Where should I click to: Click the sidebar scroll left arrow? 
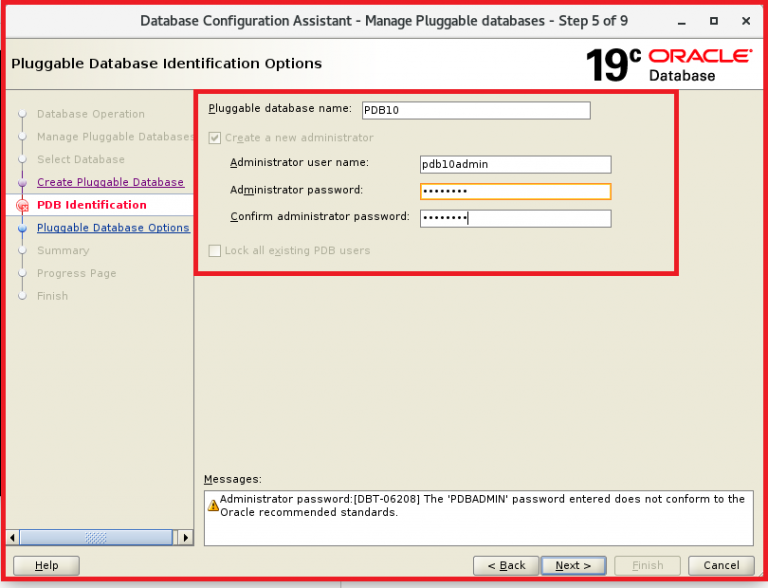click(13, 538)
